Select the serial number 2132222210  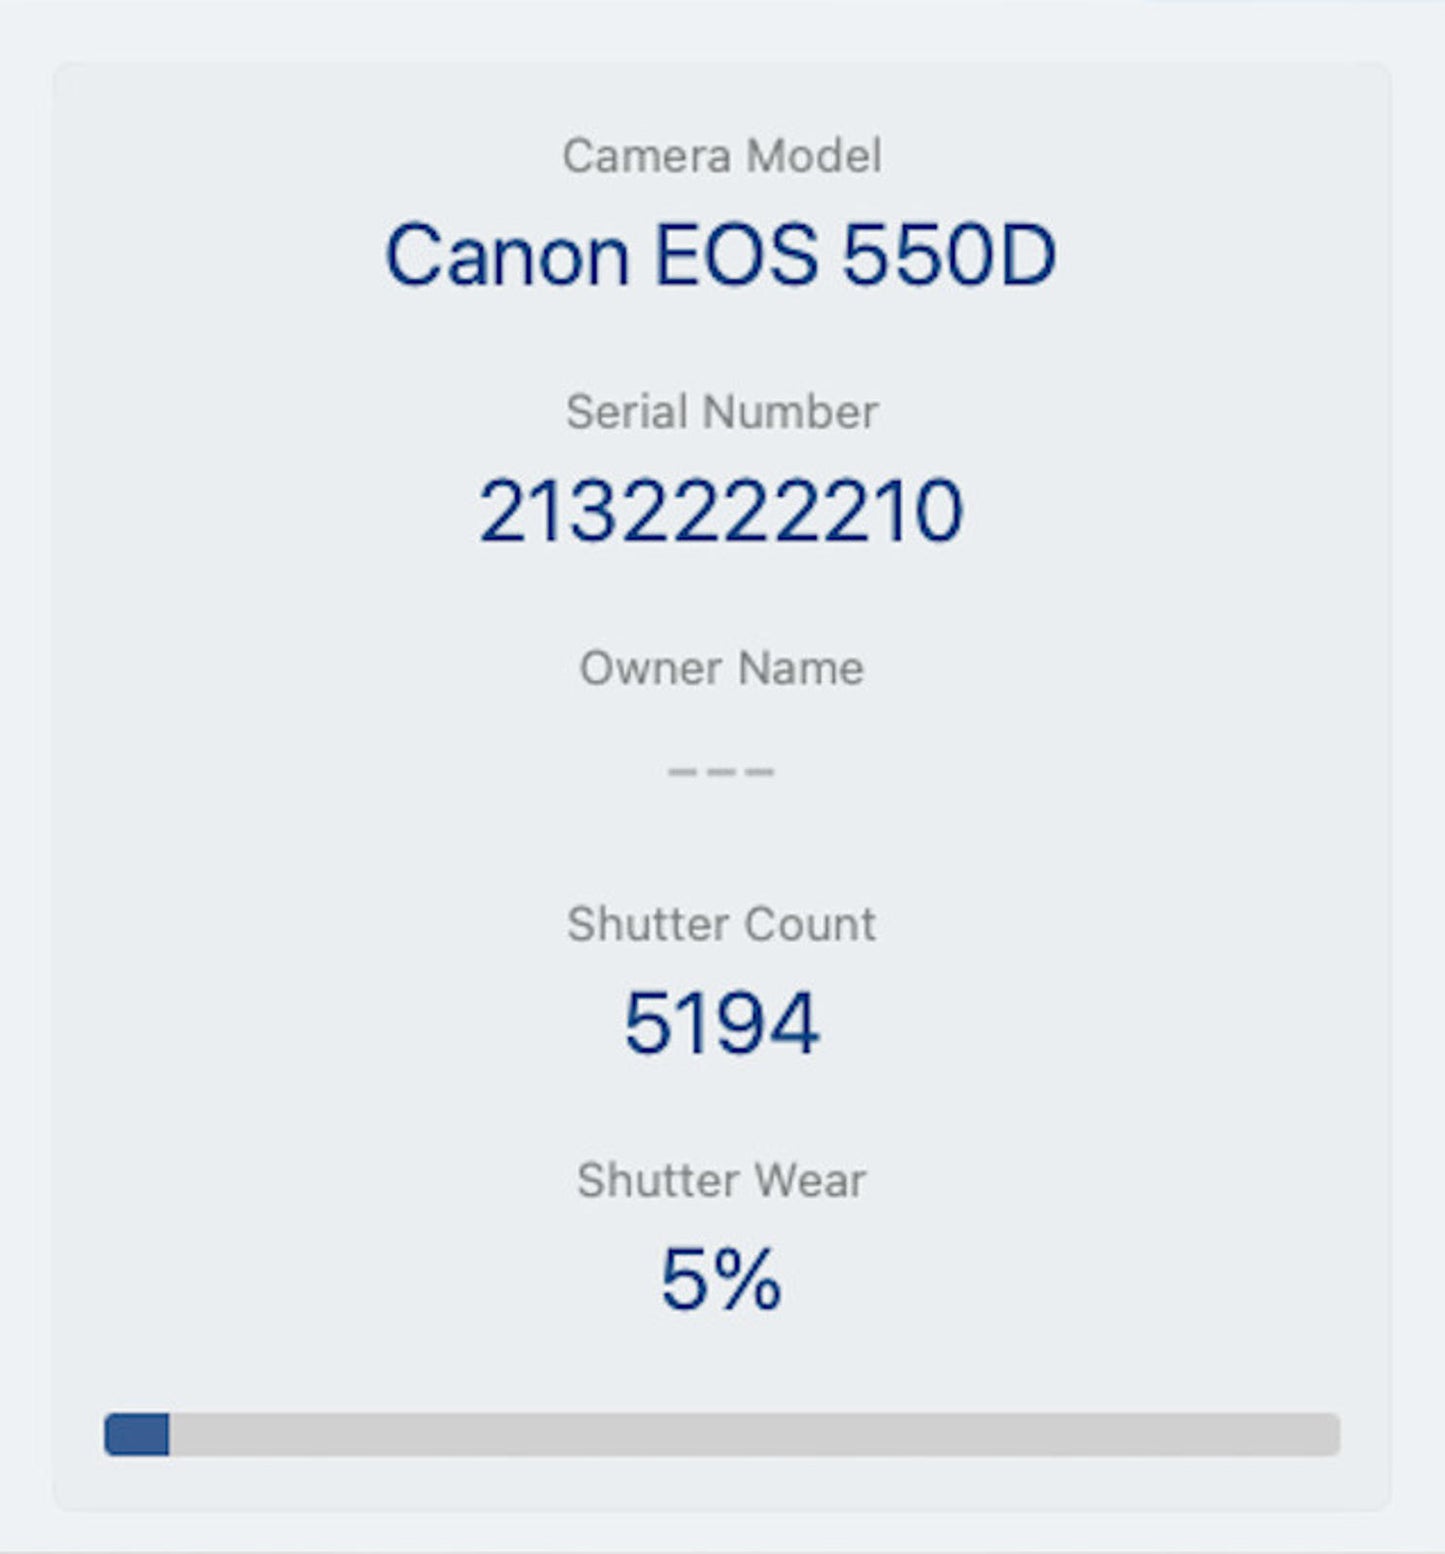click(720, 512)
